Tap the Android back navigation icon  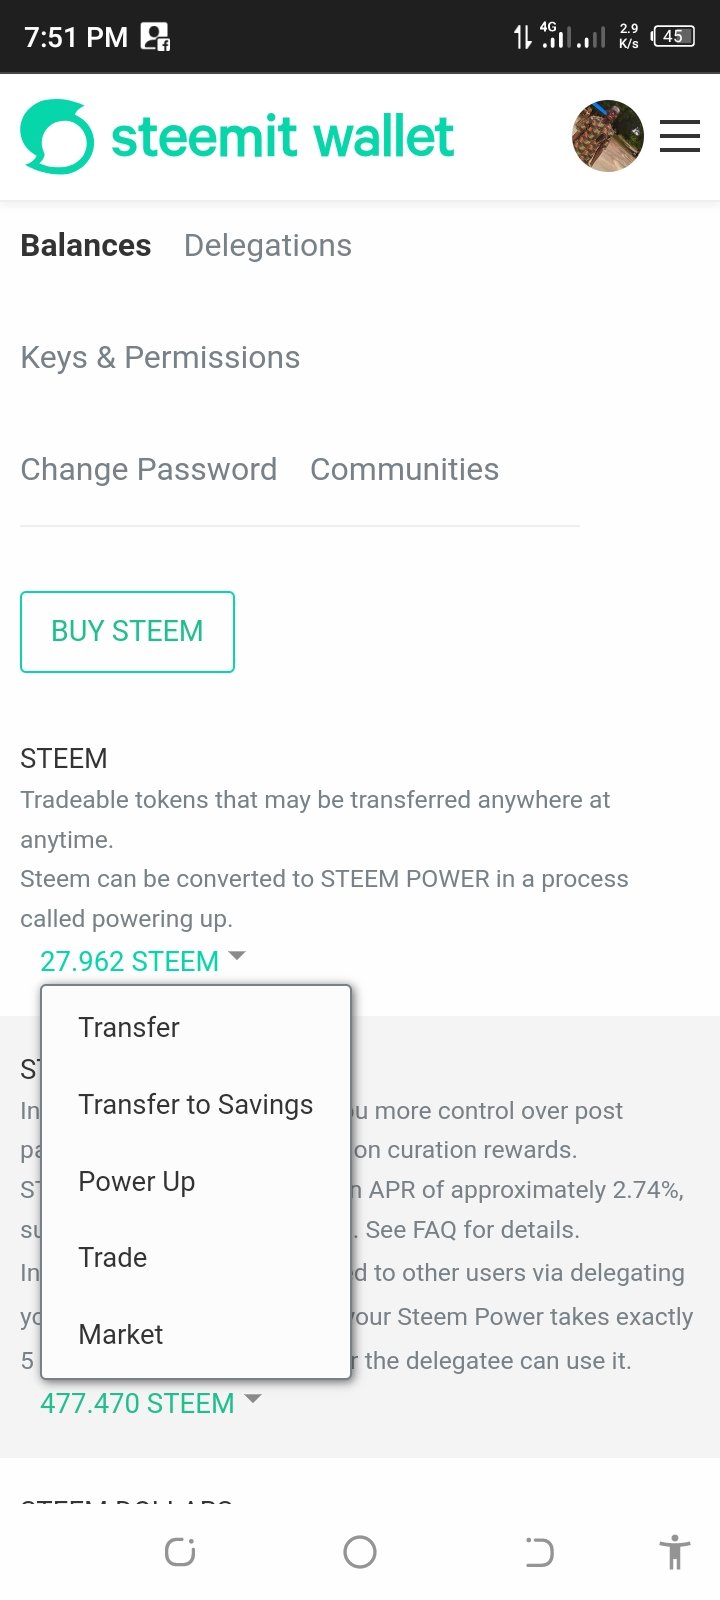point(539,1552)
